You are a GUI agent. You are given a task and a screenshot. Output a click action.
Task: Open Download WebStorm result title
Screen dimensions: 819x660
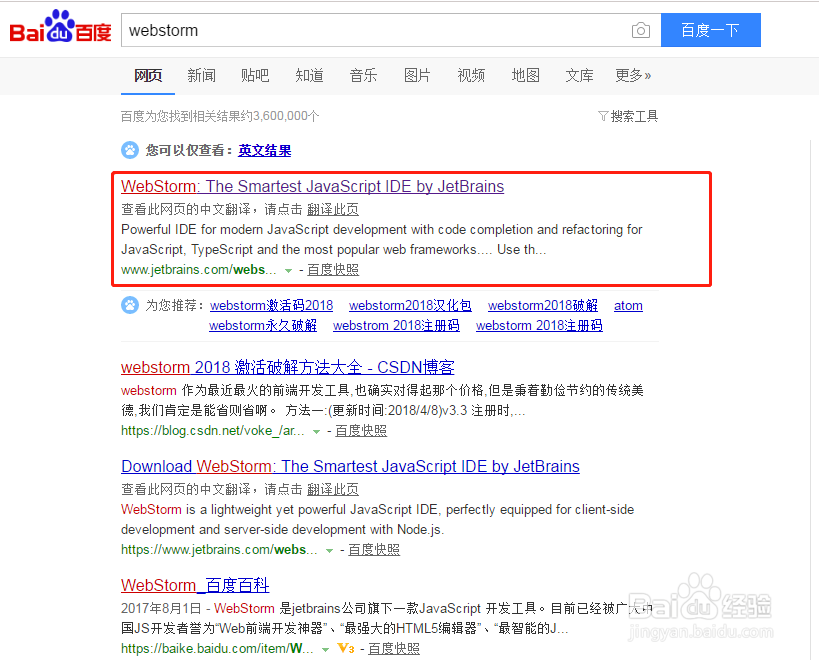350,466
